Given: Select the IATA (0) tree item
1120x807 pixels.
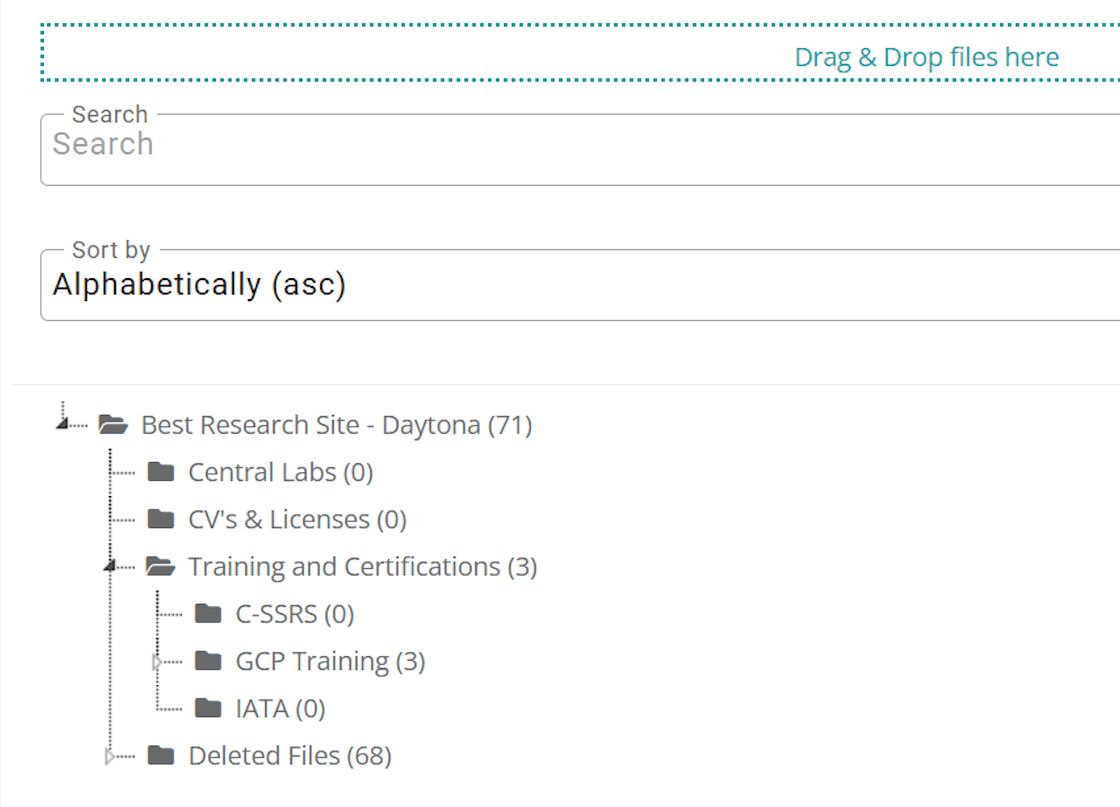Looking at the screenshot, I should 281,708.
